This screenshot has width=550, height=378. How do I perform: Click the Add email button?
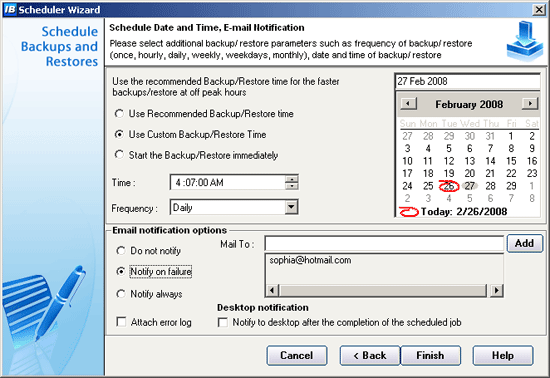pyautogui.click(x=524, y=243)
